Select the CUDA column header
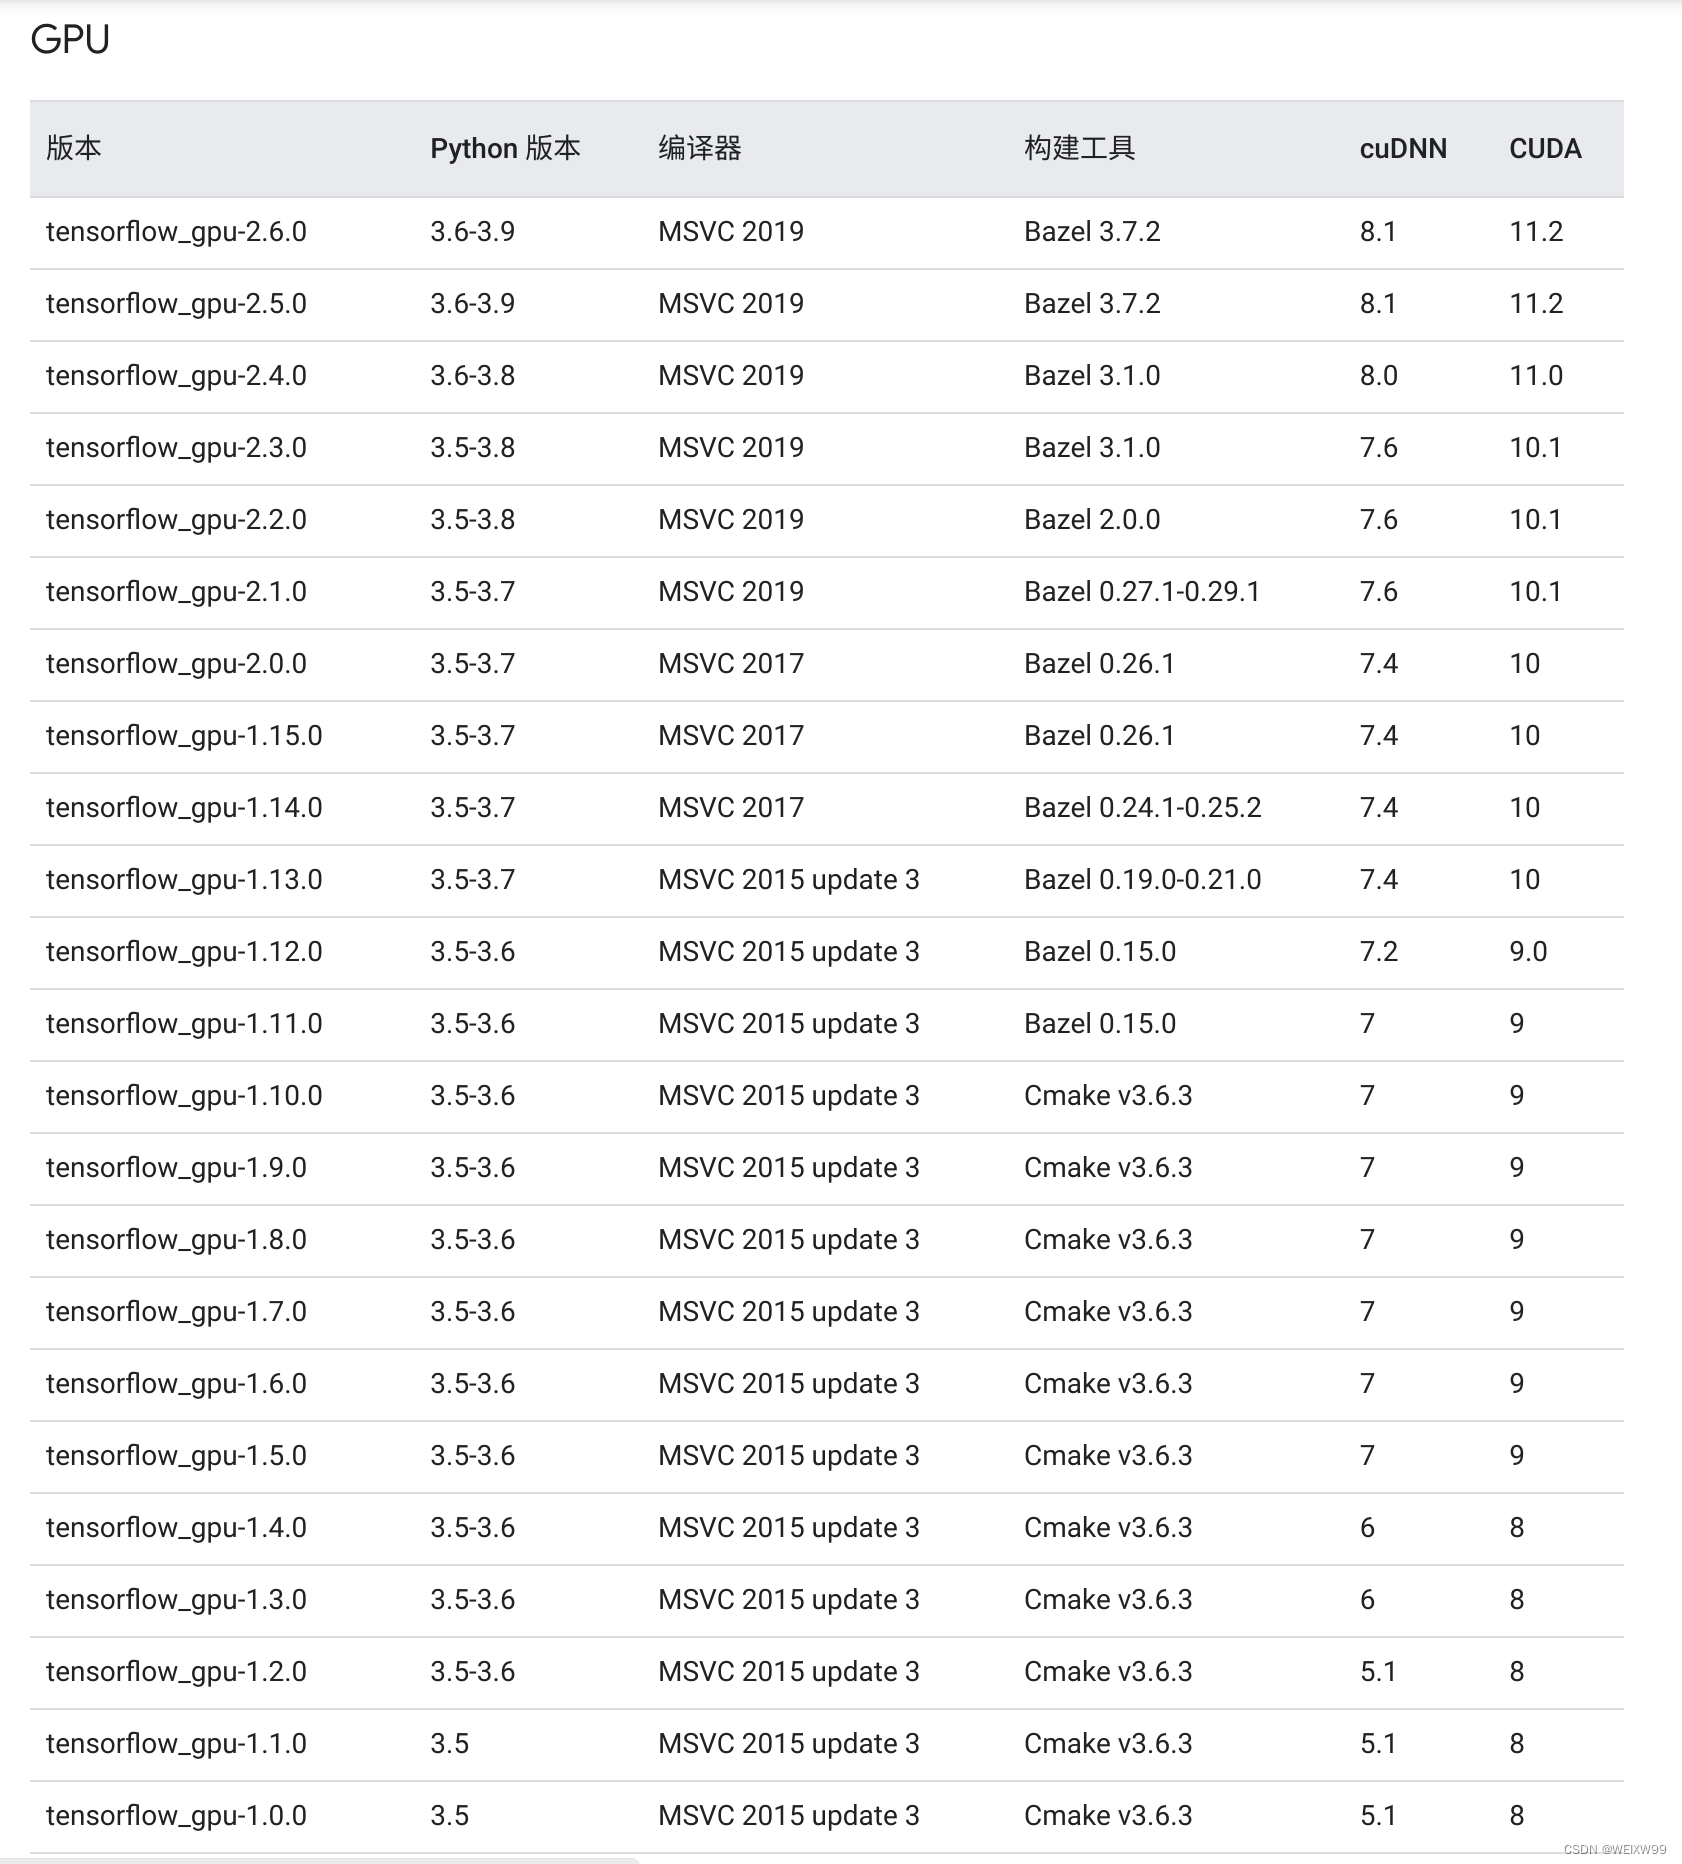 pyautogui.click(x=1544, y=148)
